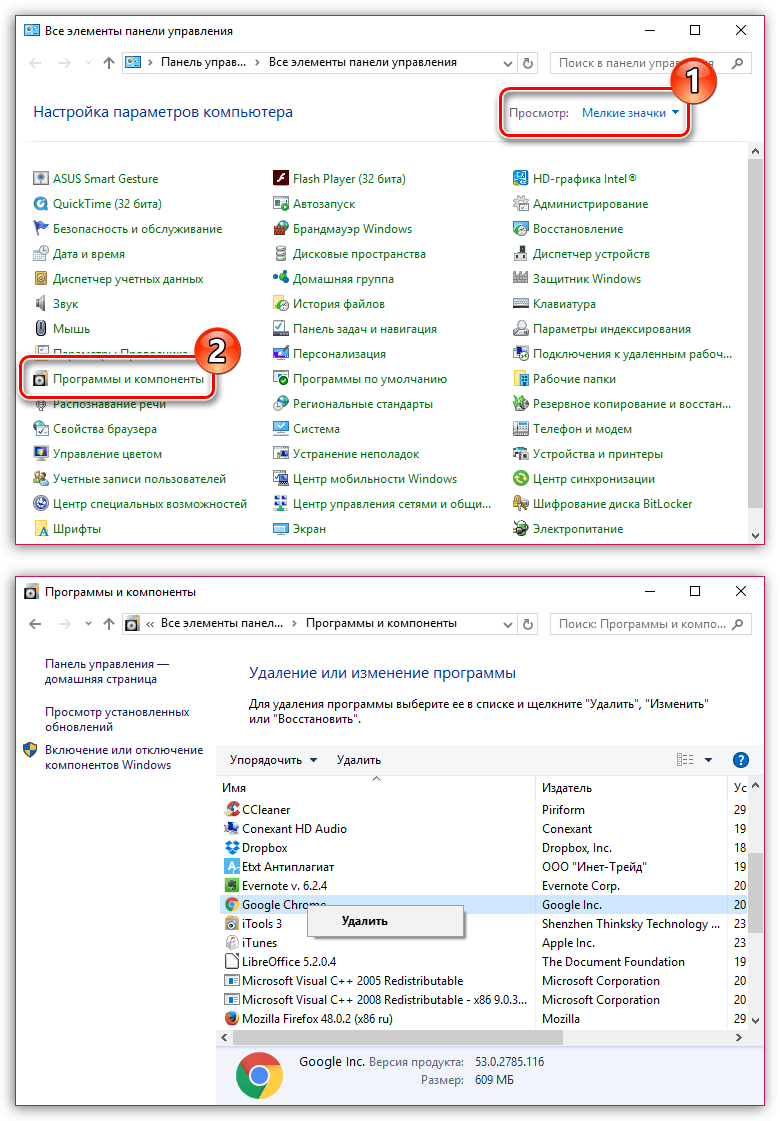Image resolution: width=780 pixels, height=1121 pixels.
Task: Click the Брандмауэр Windows icon
Action: point(281,229)
